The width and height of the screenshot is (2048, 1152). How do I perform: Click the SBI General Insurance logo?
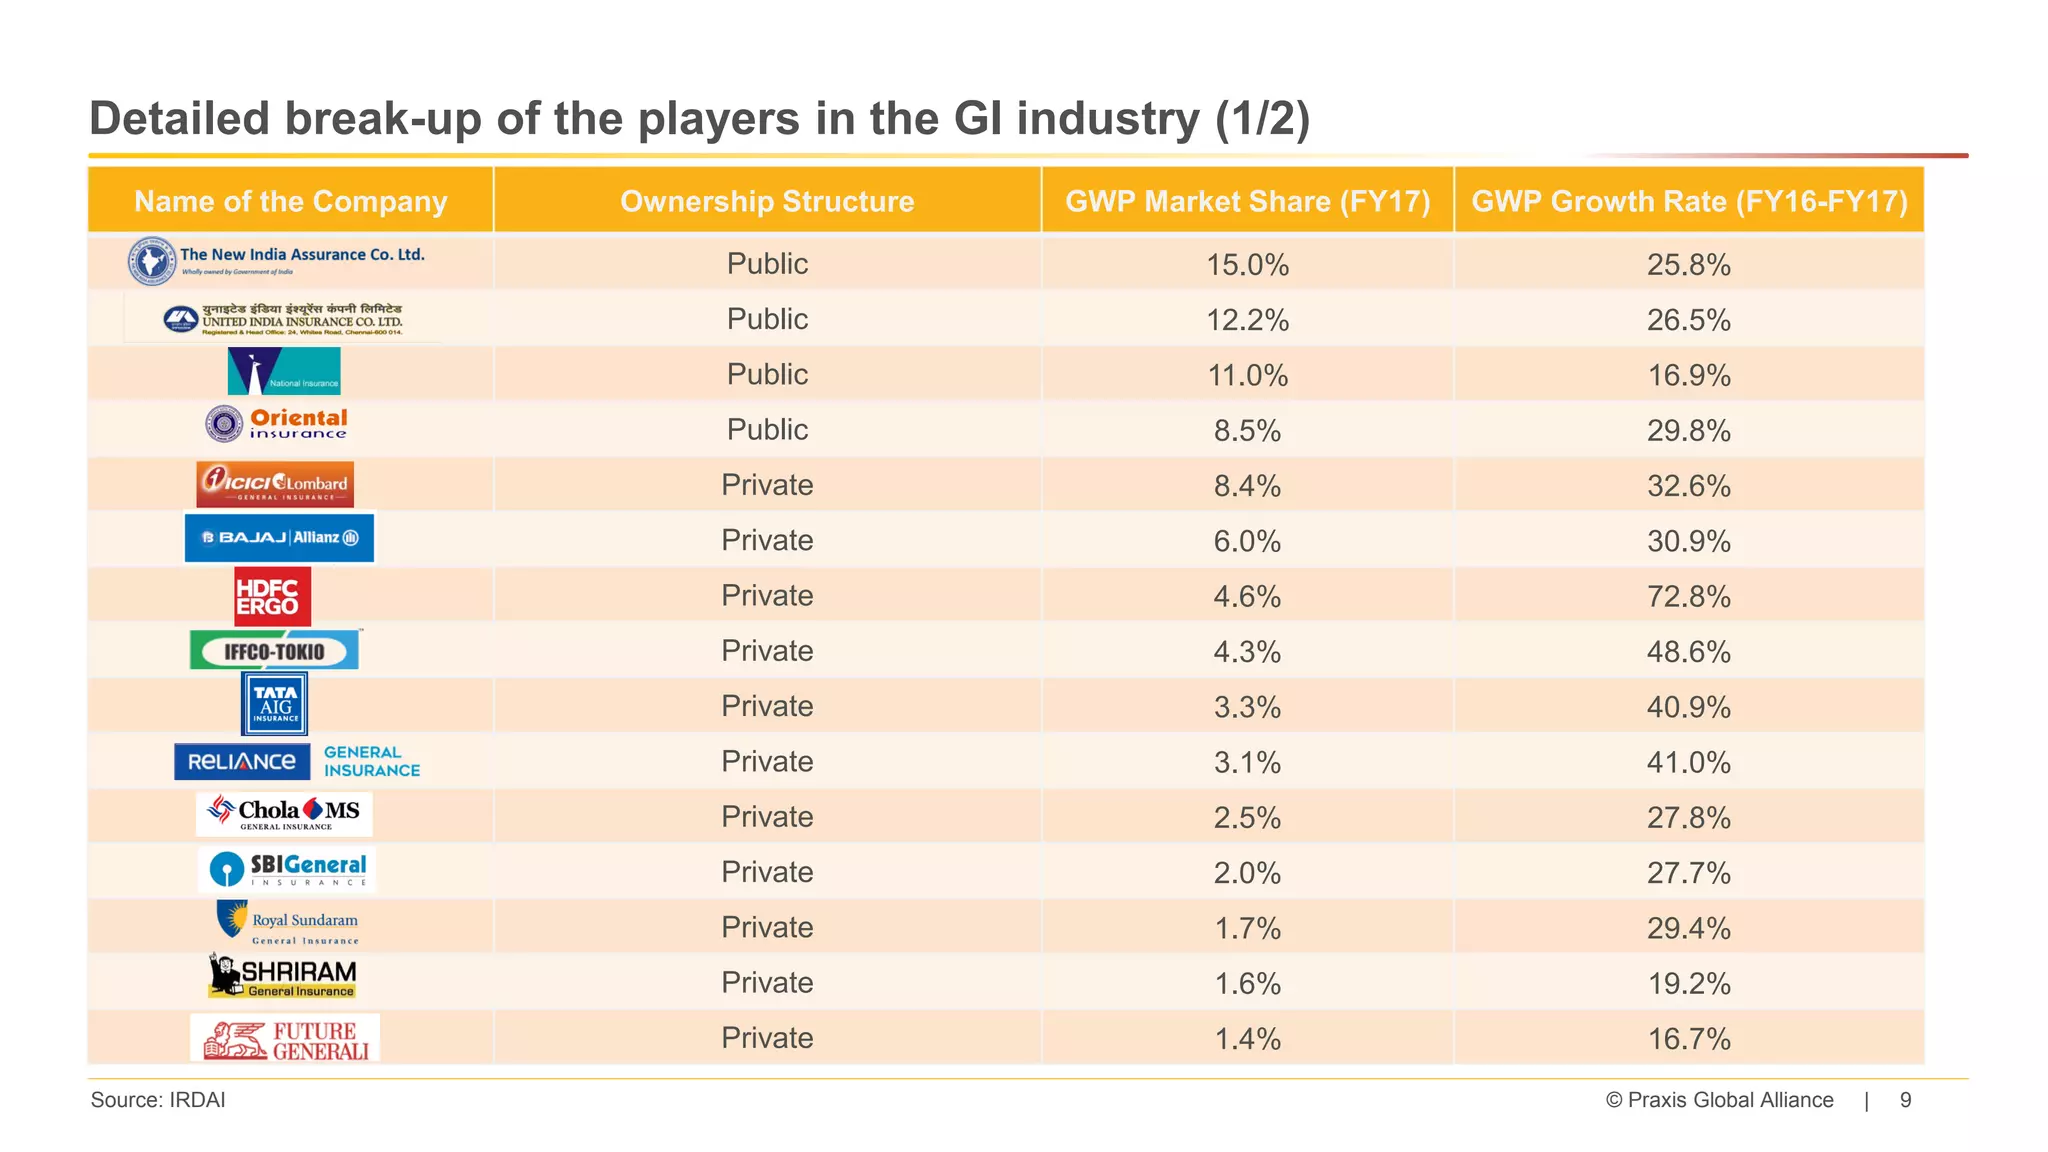pos(287,869)
